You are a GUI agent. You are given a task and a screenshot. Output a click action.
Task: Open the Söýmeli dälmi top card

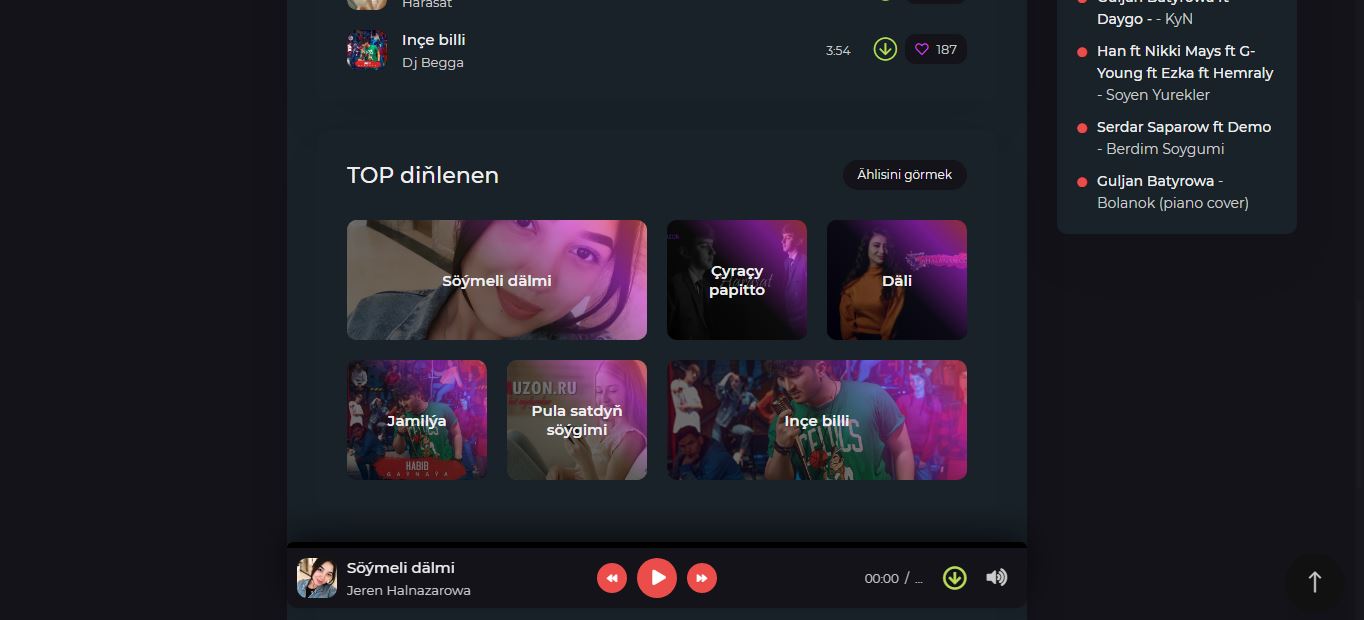coord(497,280)
